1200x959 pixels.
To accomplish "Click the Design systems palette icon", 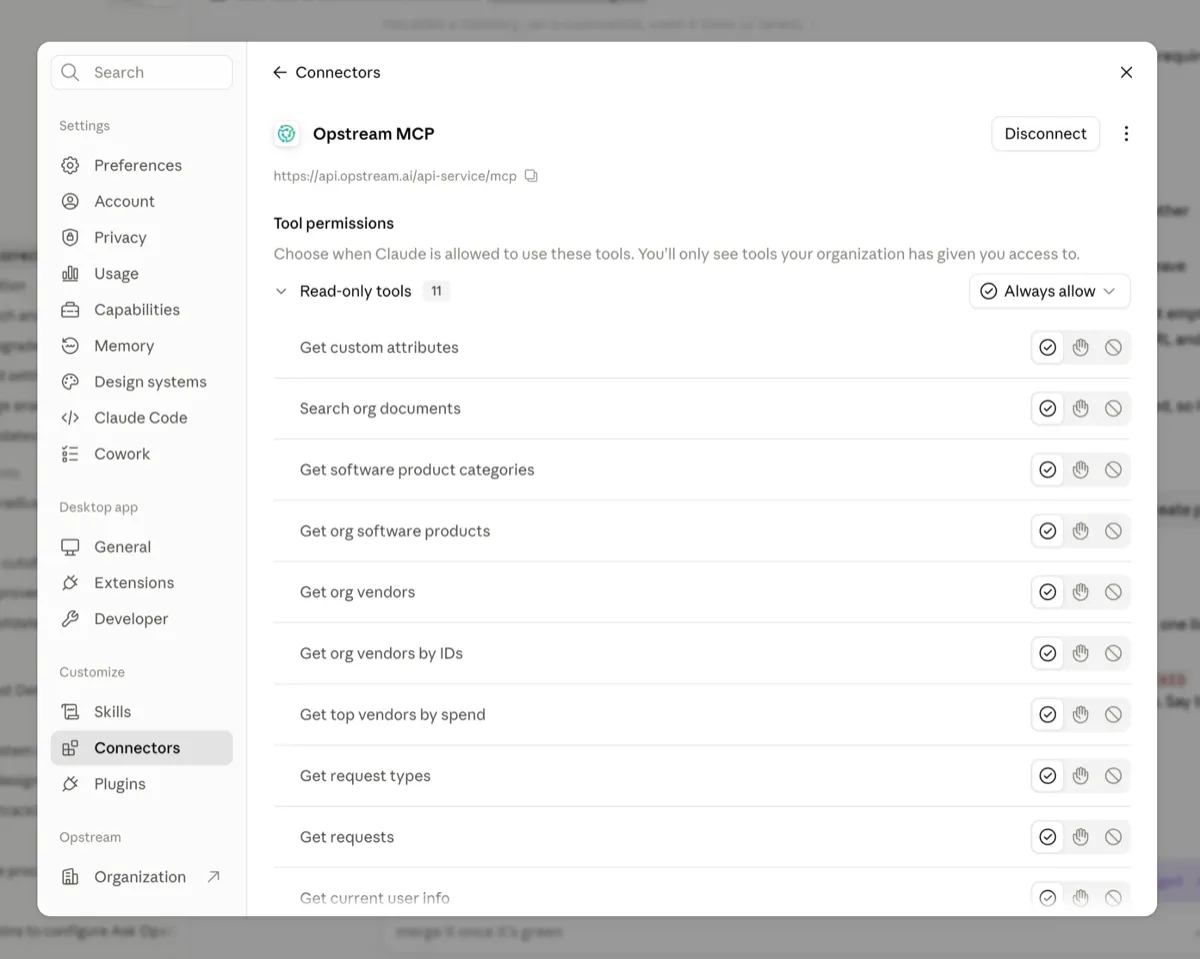I will coord(70,381).
